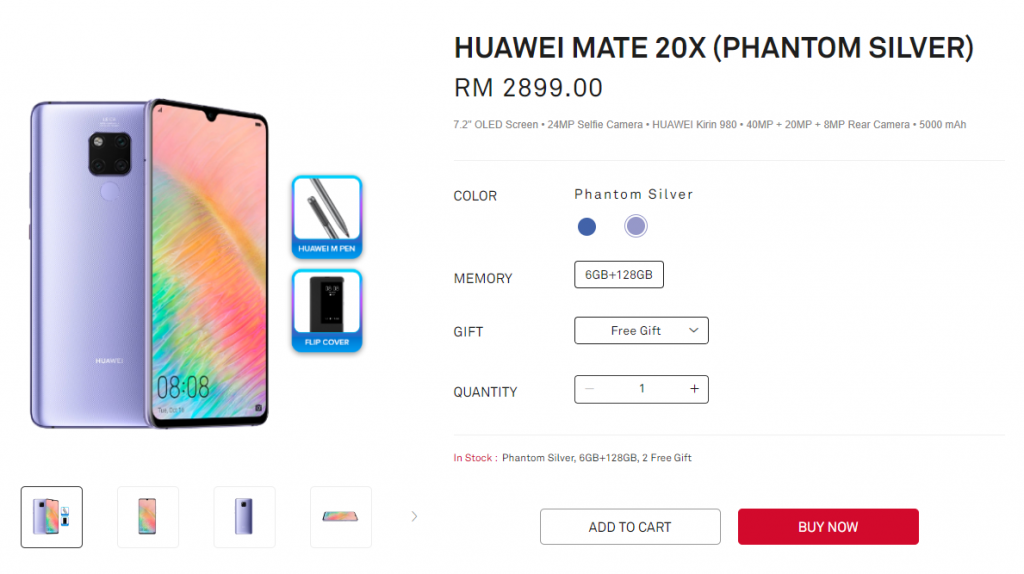The height and width of the screenshot is (574, 1024).
Task: Increase quantity with the plus icon
Action: [x=694, y=389]
